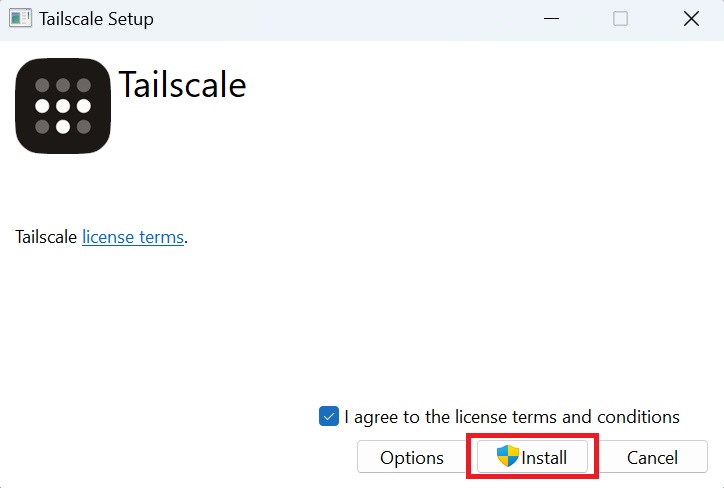Click the "Tailscale Setup" title bar text
The height and width of the screenshot is (490, 724).
(x=96, y=19)
